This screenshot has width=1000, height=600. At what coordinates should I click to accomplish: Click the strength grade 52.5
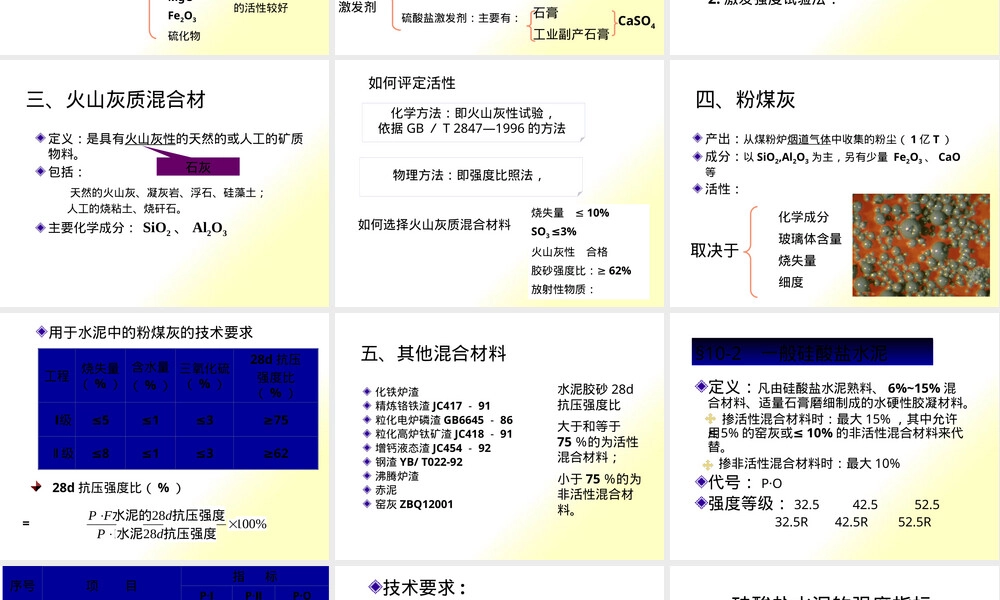pyautogui.click(x=927, y=505)
